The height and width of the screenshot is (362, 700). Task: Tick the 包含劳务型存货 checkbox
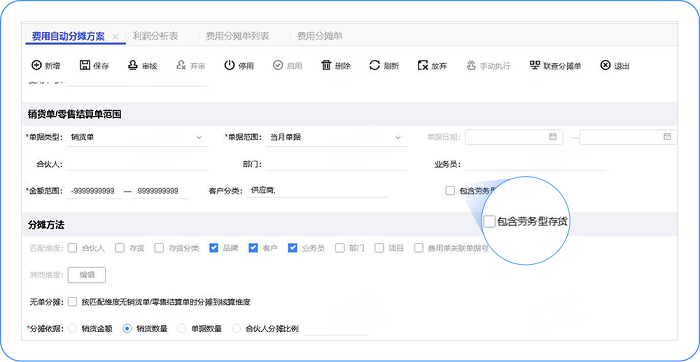click(450, 191)
